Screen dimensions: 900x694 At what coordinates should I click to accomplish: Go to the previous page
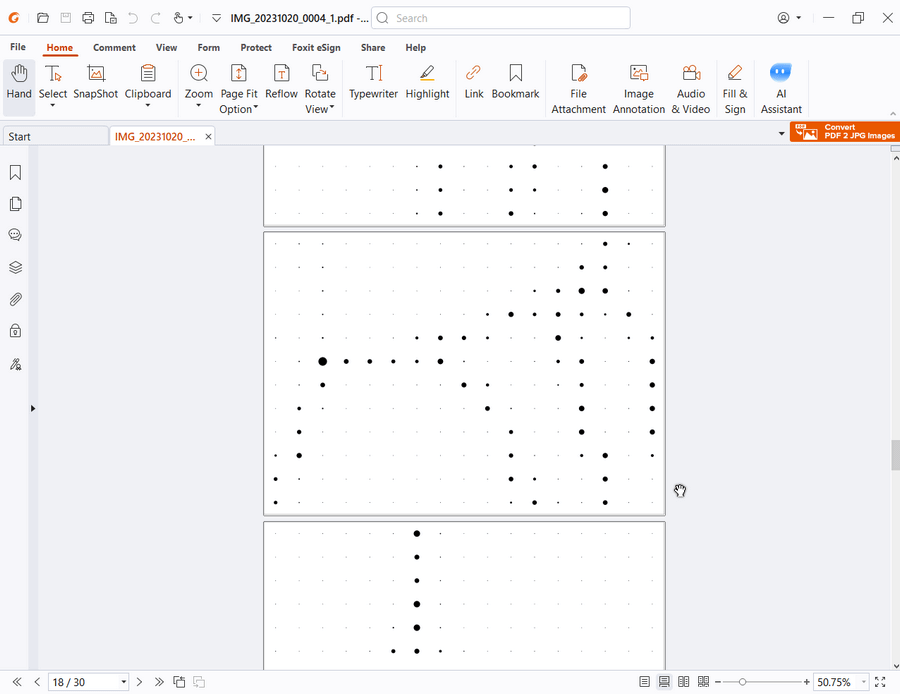[37, 682]
